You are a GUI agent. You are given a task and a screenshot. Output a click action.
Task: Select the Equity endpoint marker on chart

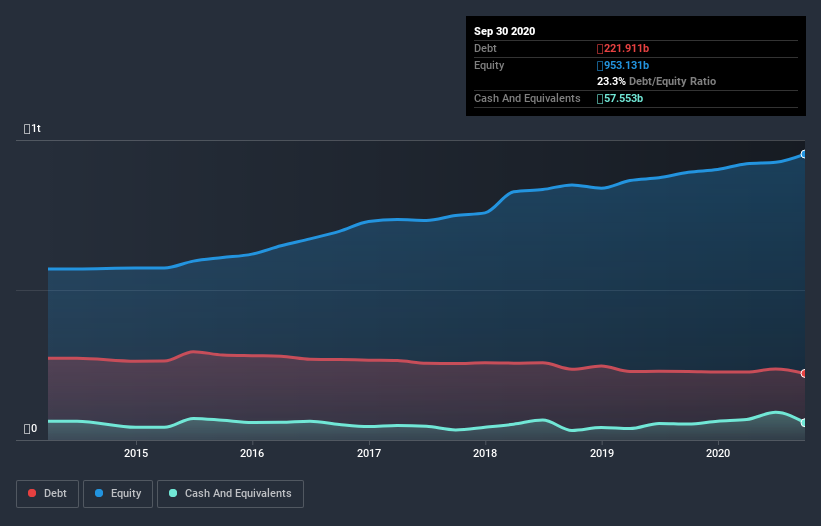[x=804, y=154]
